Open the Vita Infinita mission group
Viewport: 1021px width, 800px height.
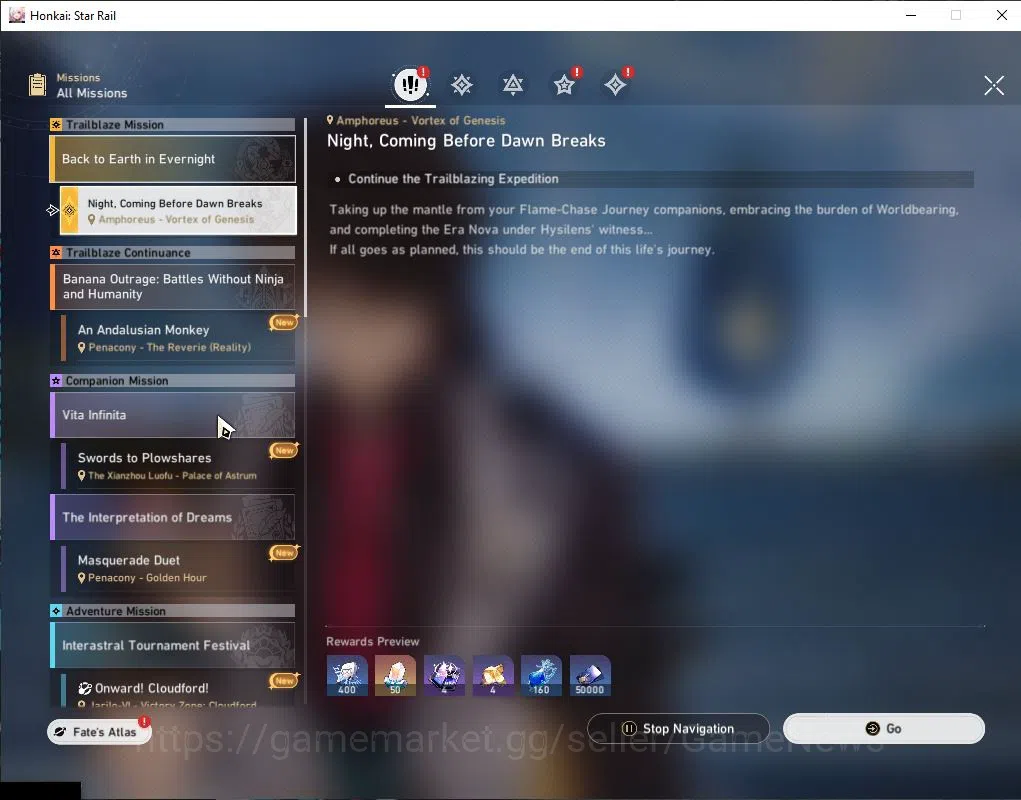click(173, 415)
